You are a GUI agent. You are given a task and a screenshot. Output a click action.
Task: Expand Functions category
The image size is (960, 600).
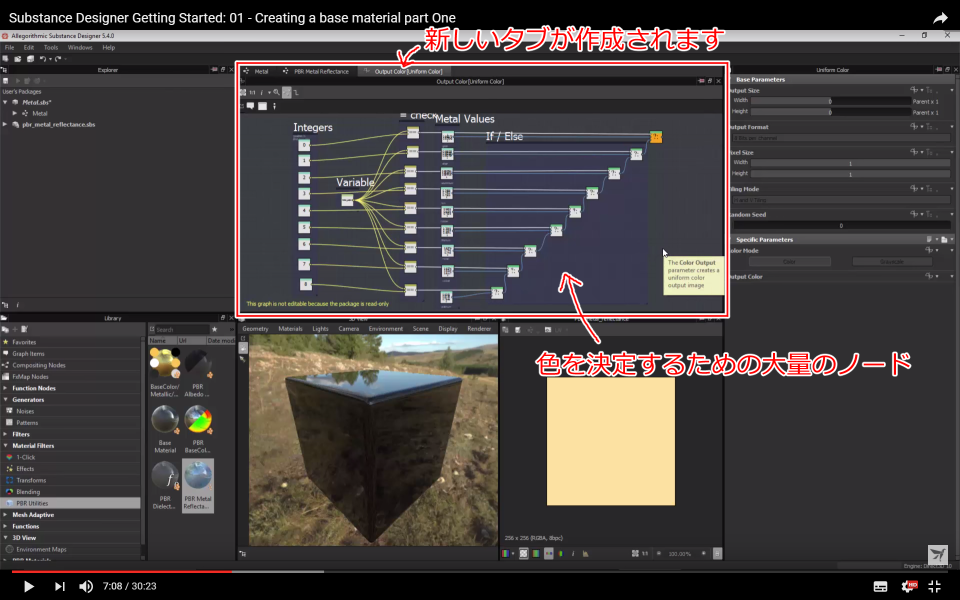click(x=6, y=527)
